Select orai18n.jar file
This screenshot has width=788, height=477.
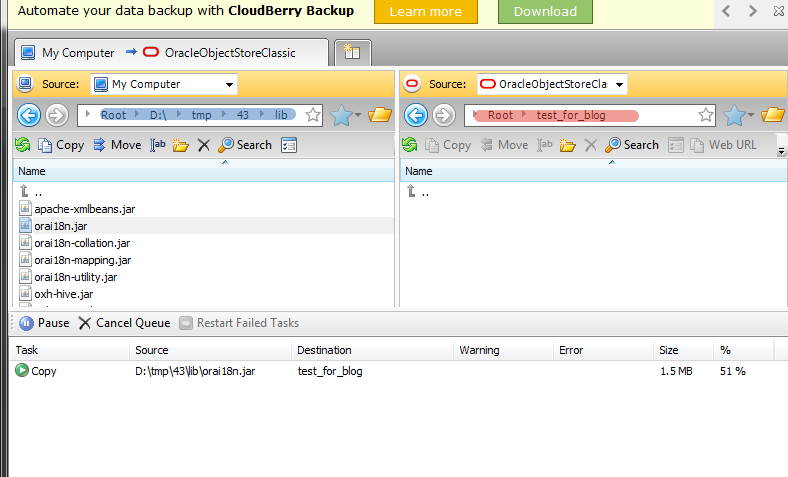[x=54, y=226]
